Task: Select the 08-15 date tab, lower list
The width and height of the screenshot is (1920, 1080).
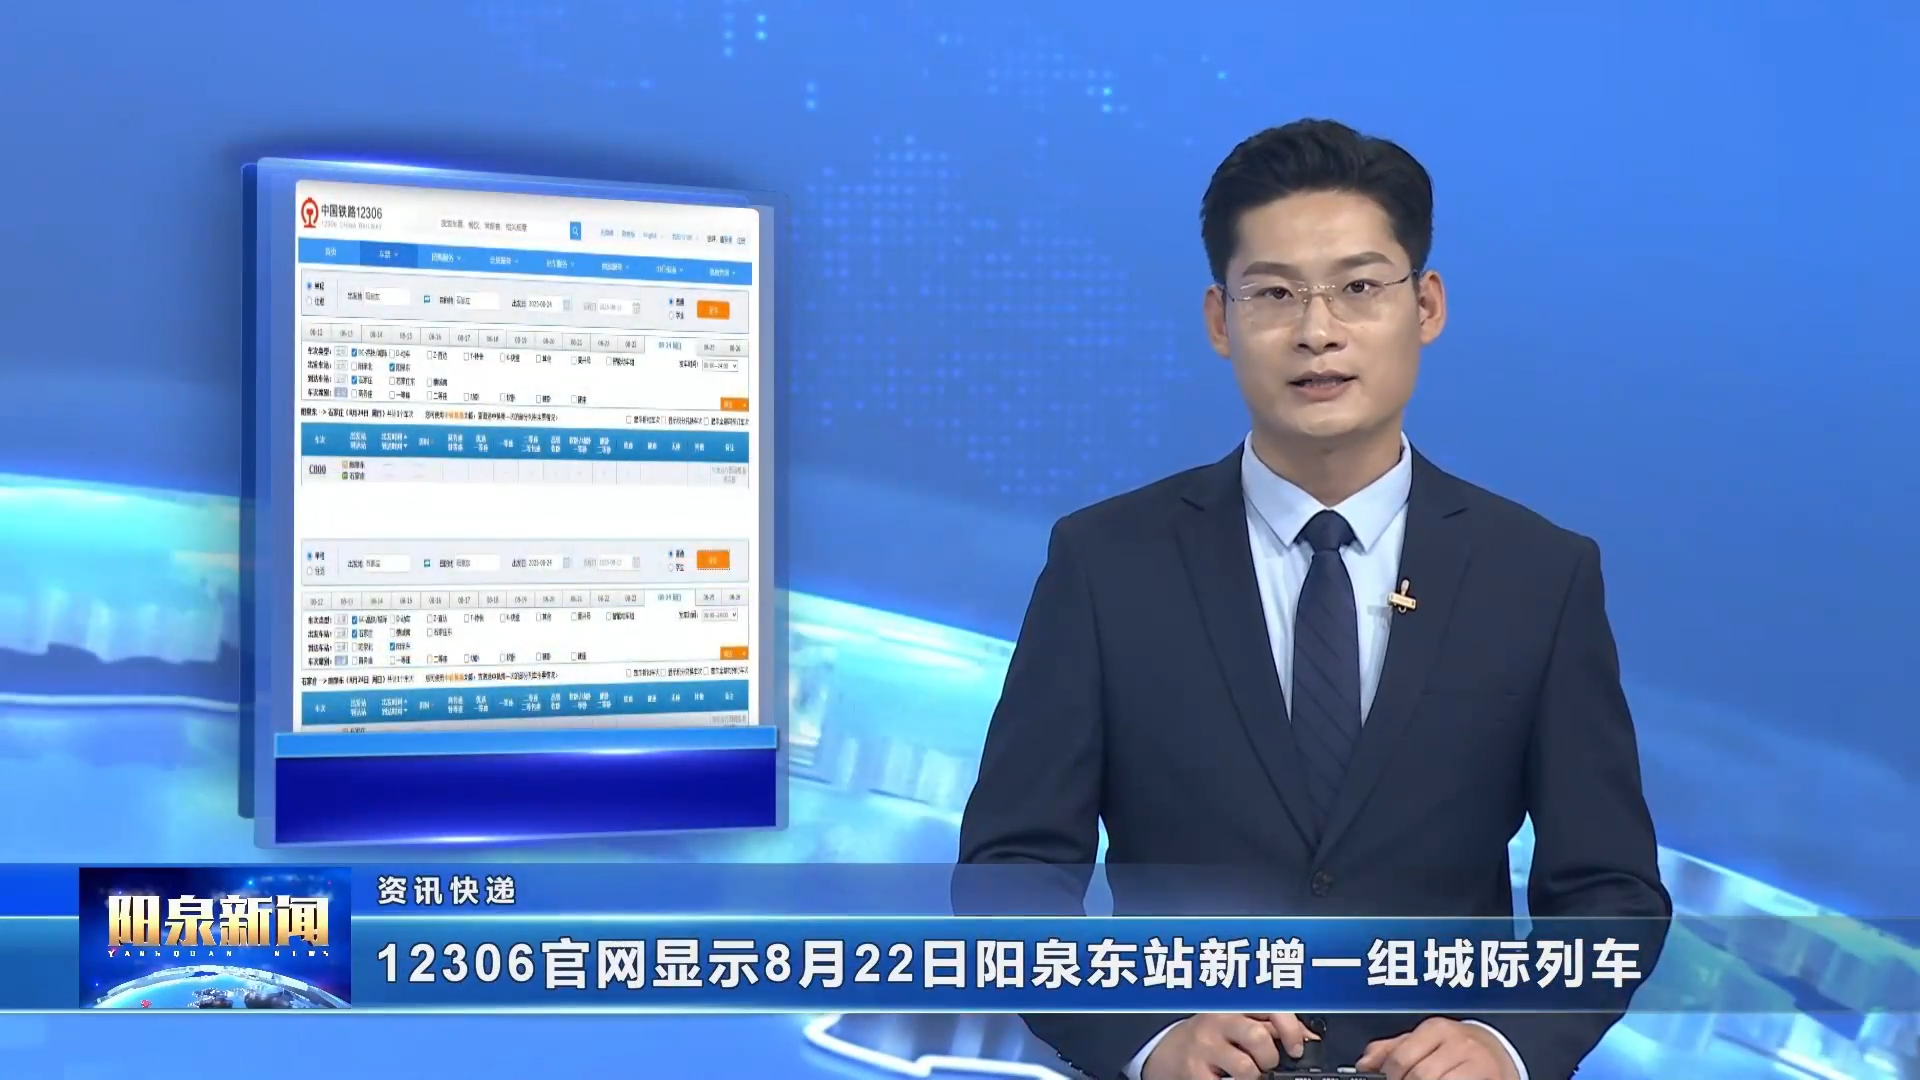Action: [406, 600]
